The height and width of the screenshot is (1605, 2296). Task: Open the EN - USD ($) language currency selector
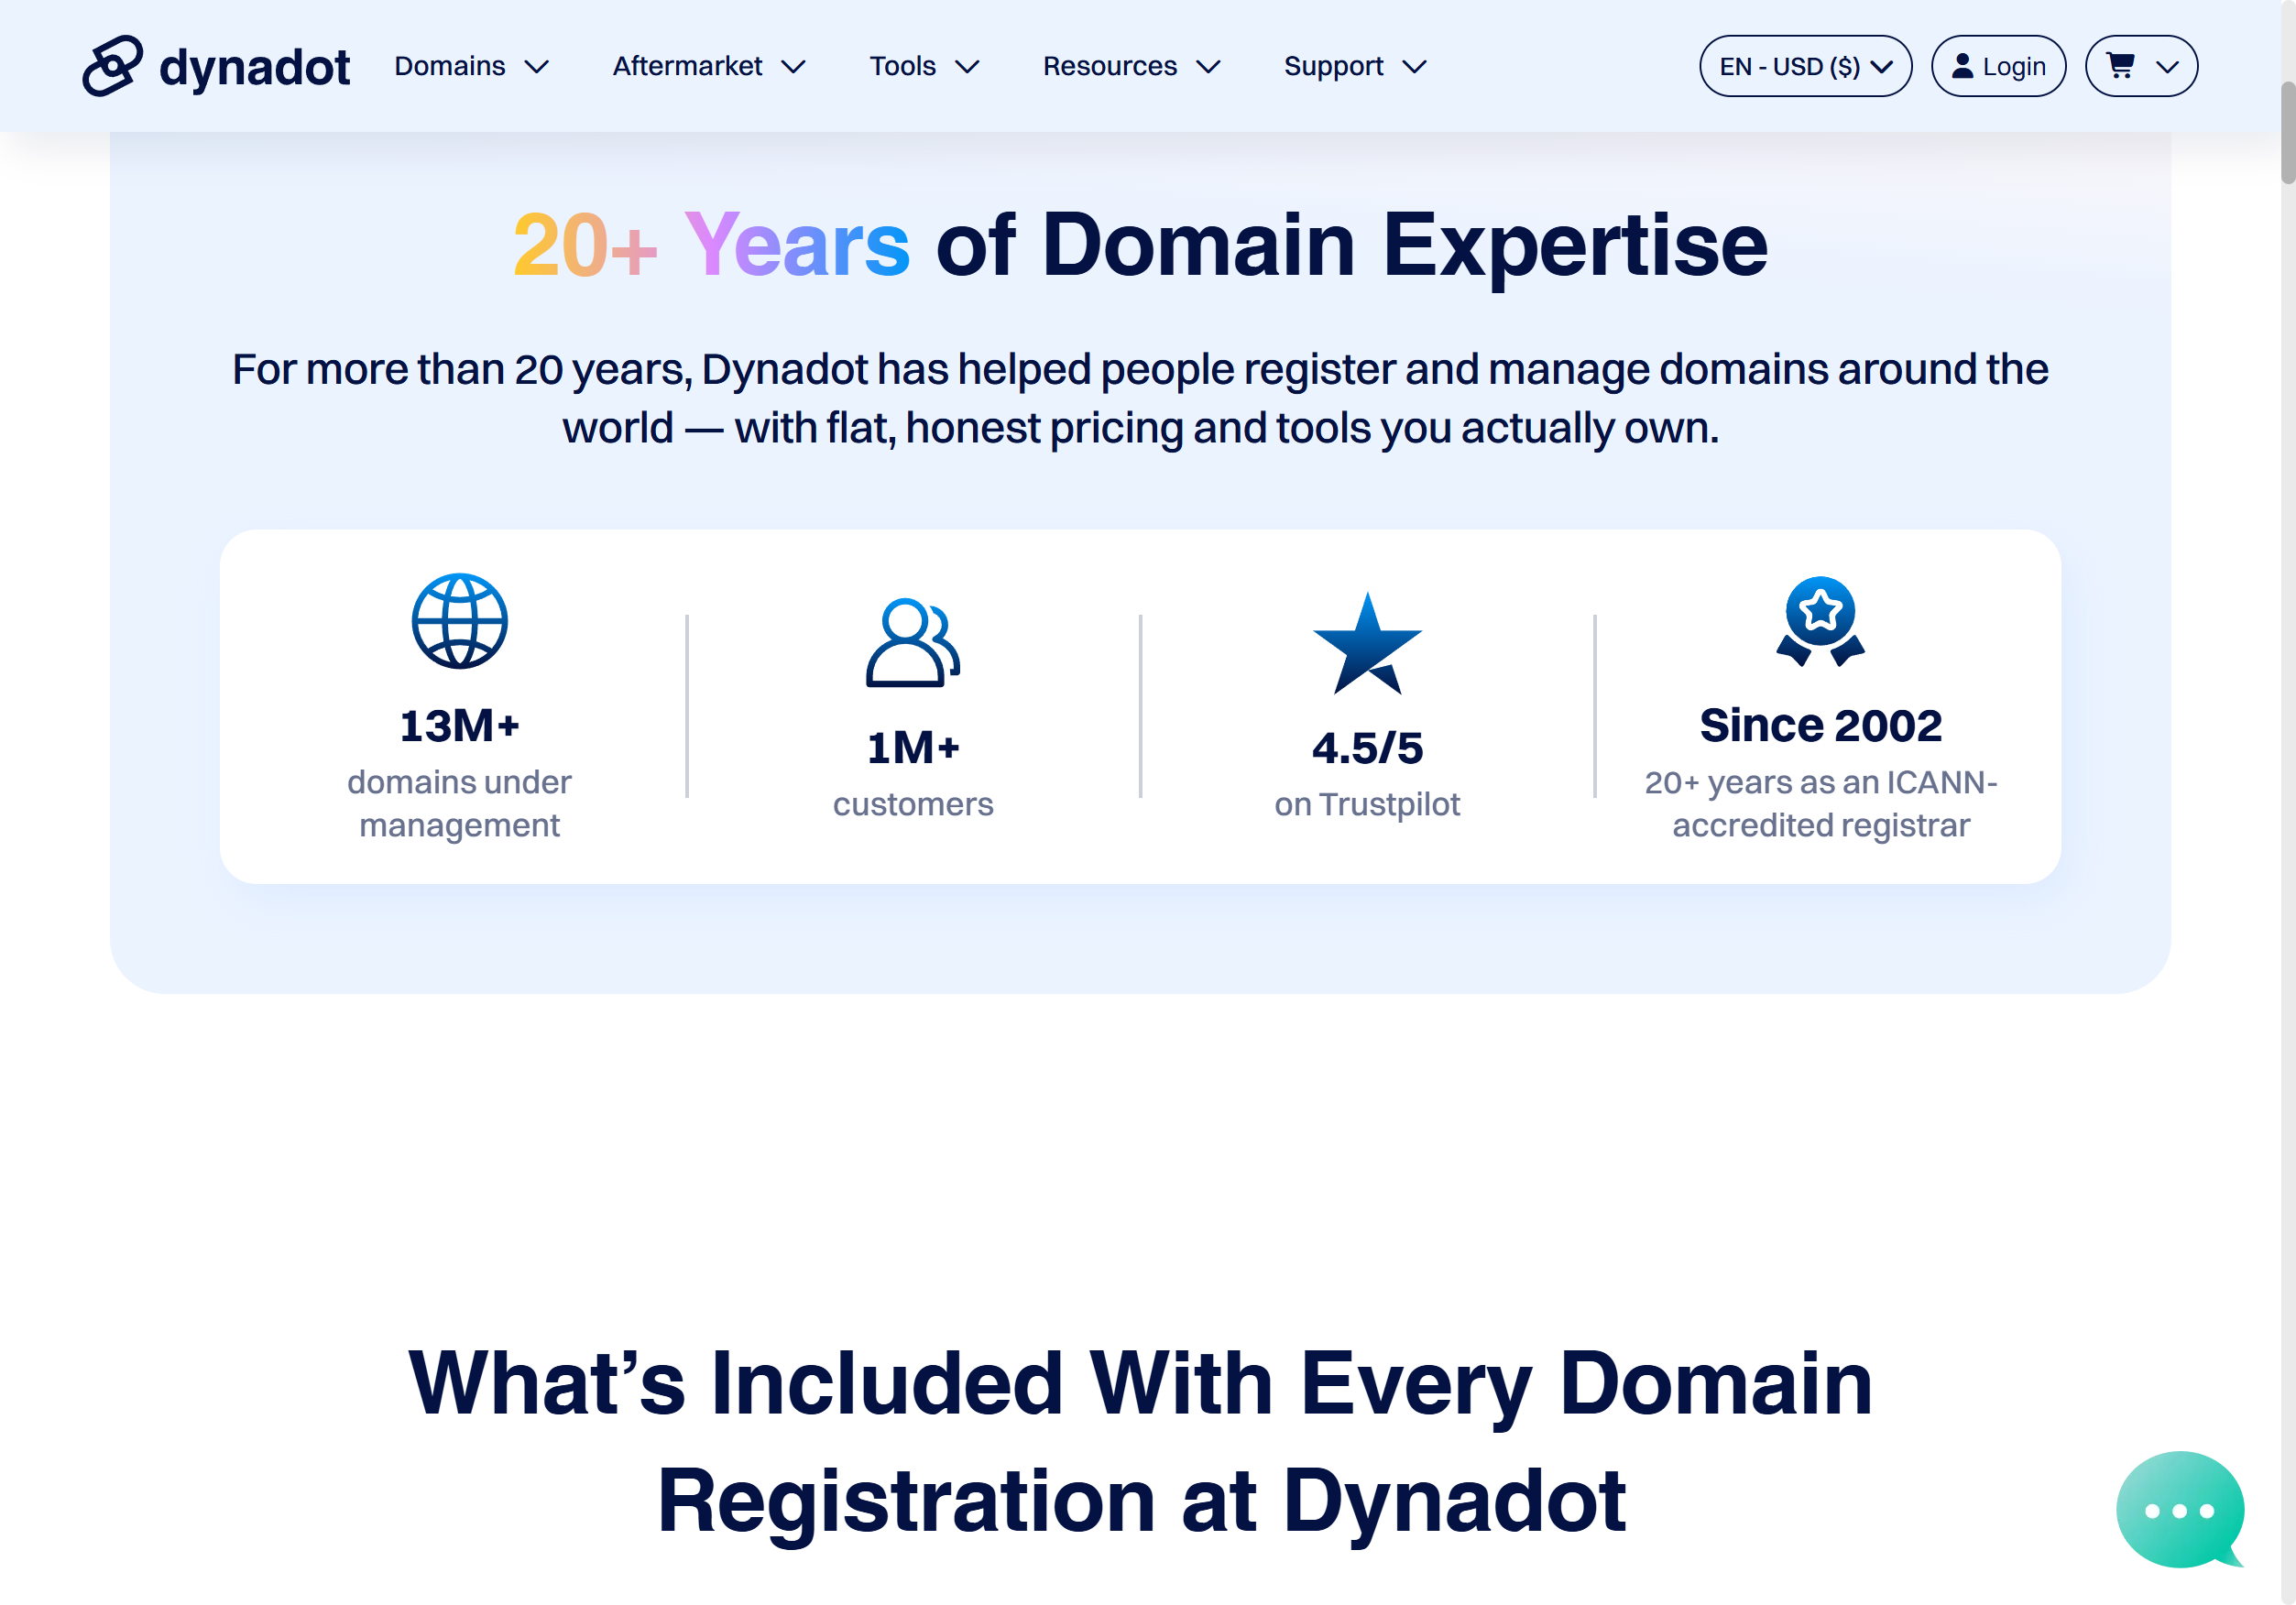(1805, 66)
